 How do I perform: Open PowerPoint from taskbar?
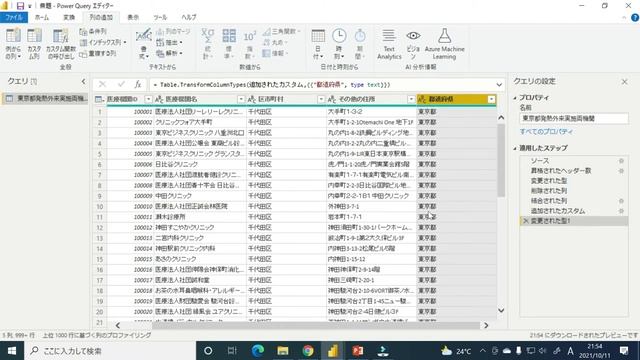(358, 351)
